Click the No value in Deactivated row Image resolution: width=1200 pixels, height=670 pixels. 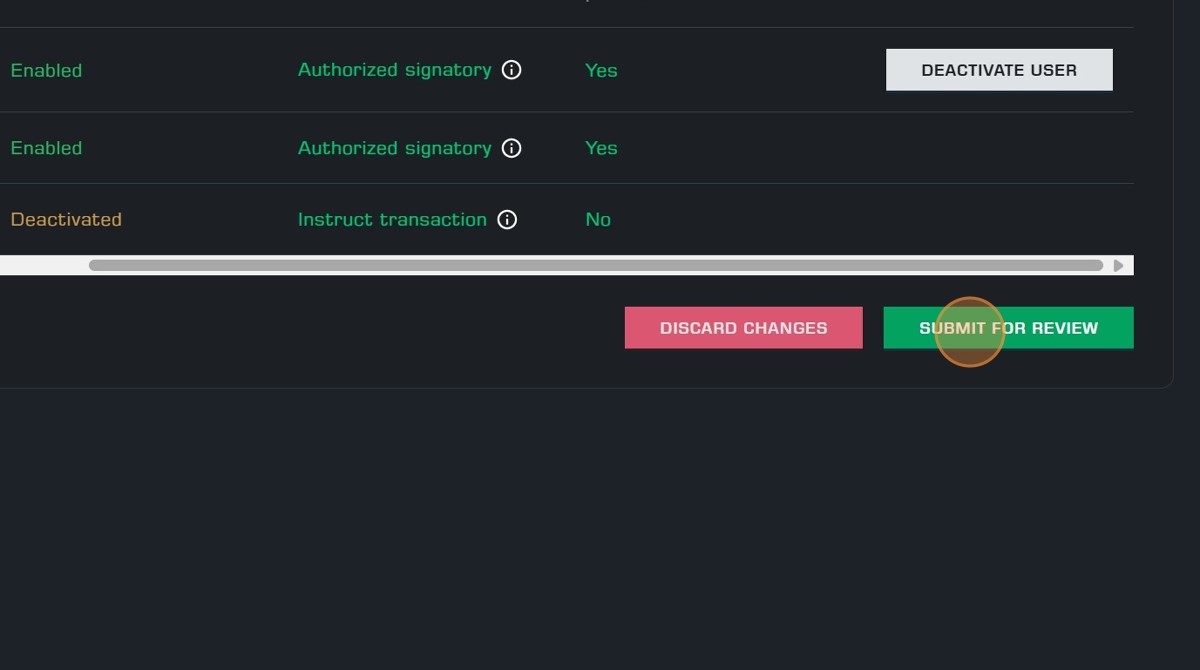coord(598,220)
